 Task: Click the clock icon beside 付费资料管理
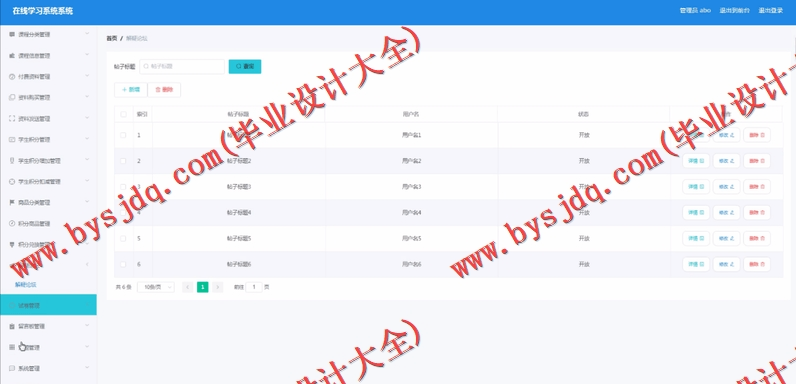[12, 77]
